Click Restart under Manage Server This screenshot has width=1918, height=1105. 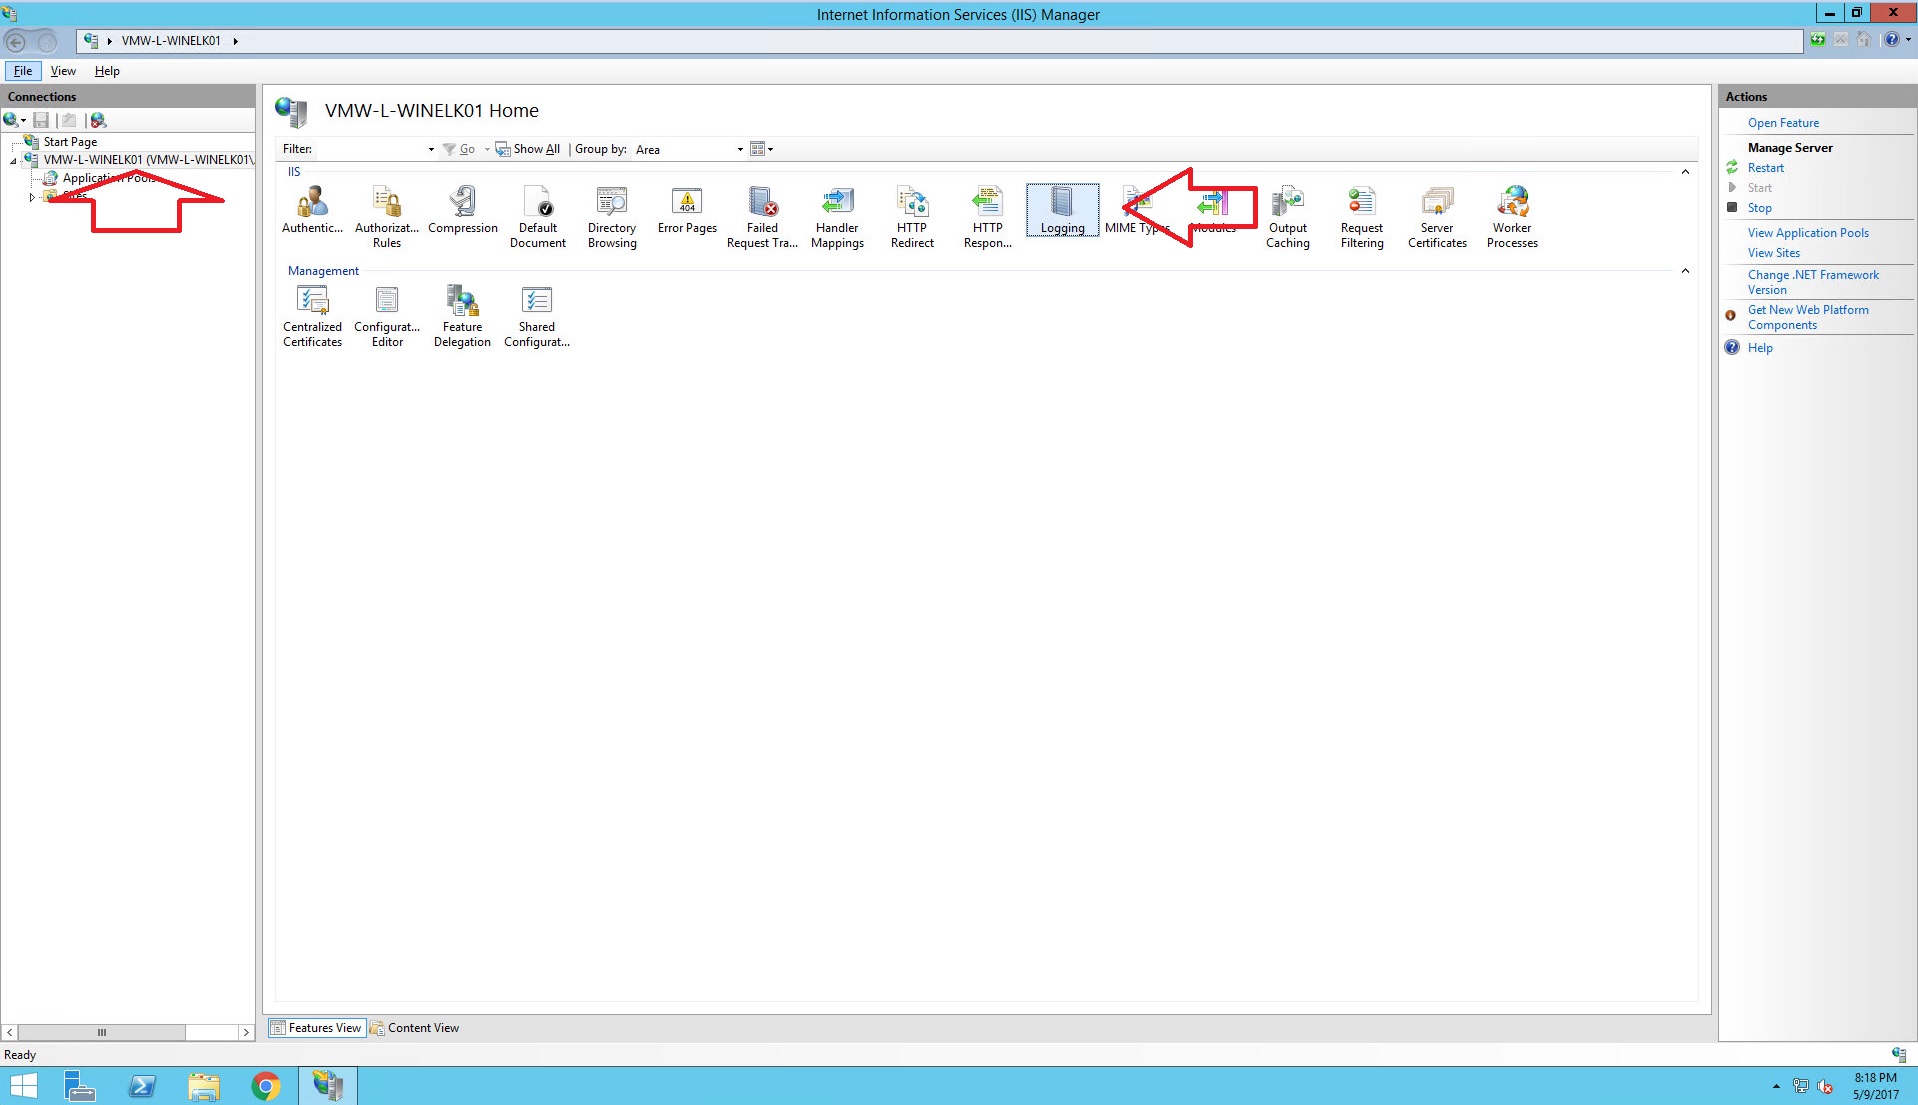coord(1765,168)
